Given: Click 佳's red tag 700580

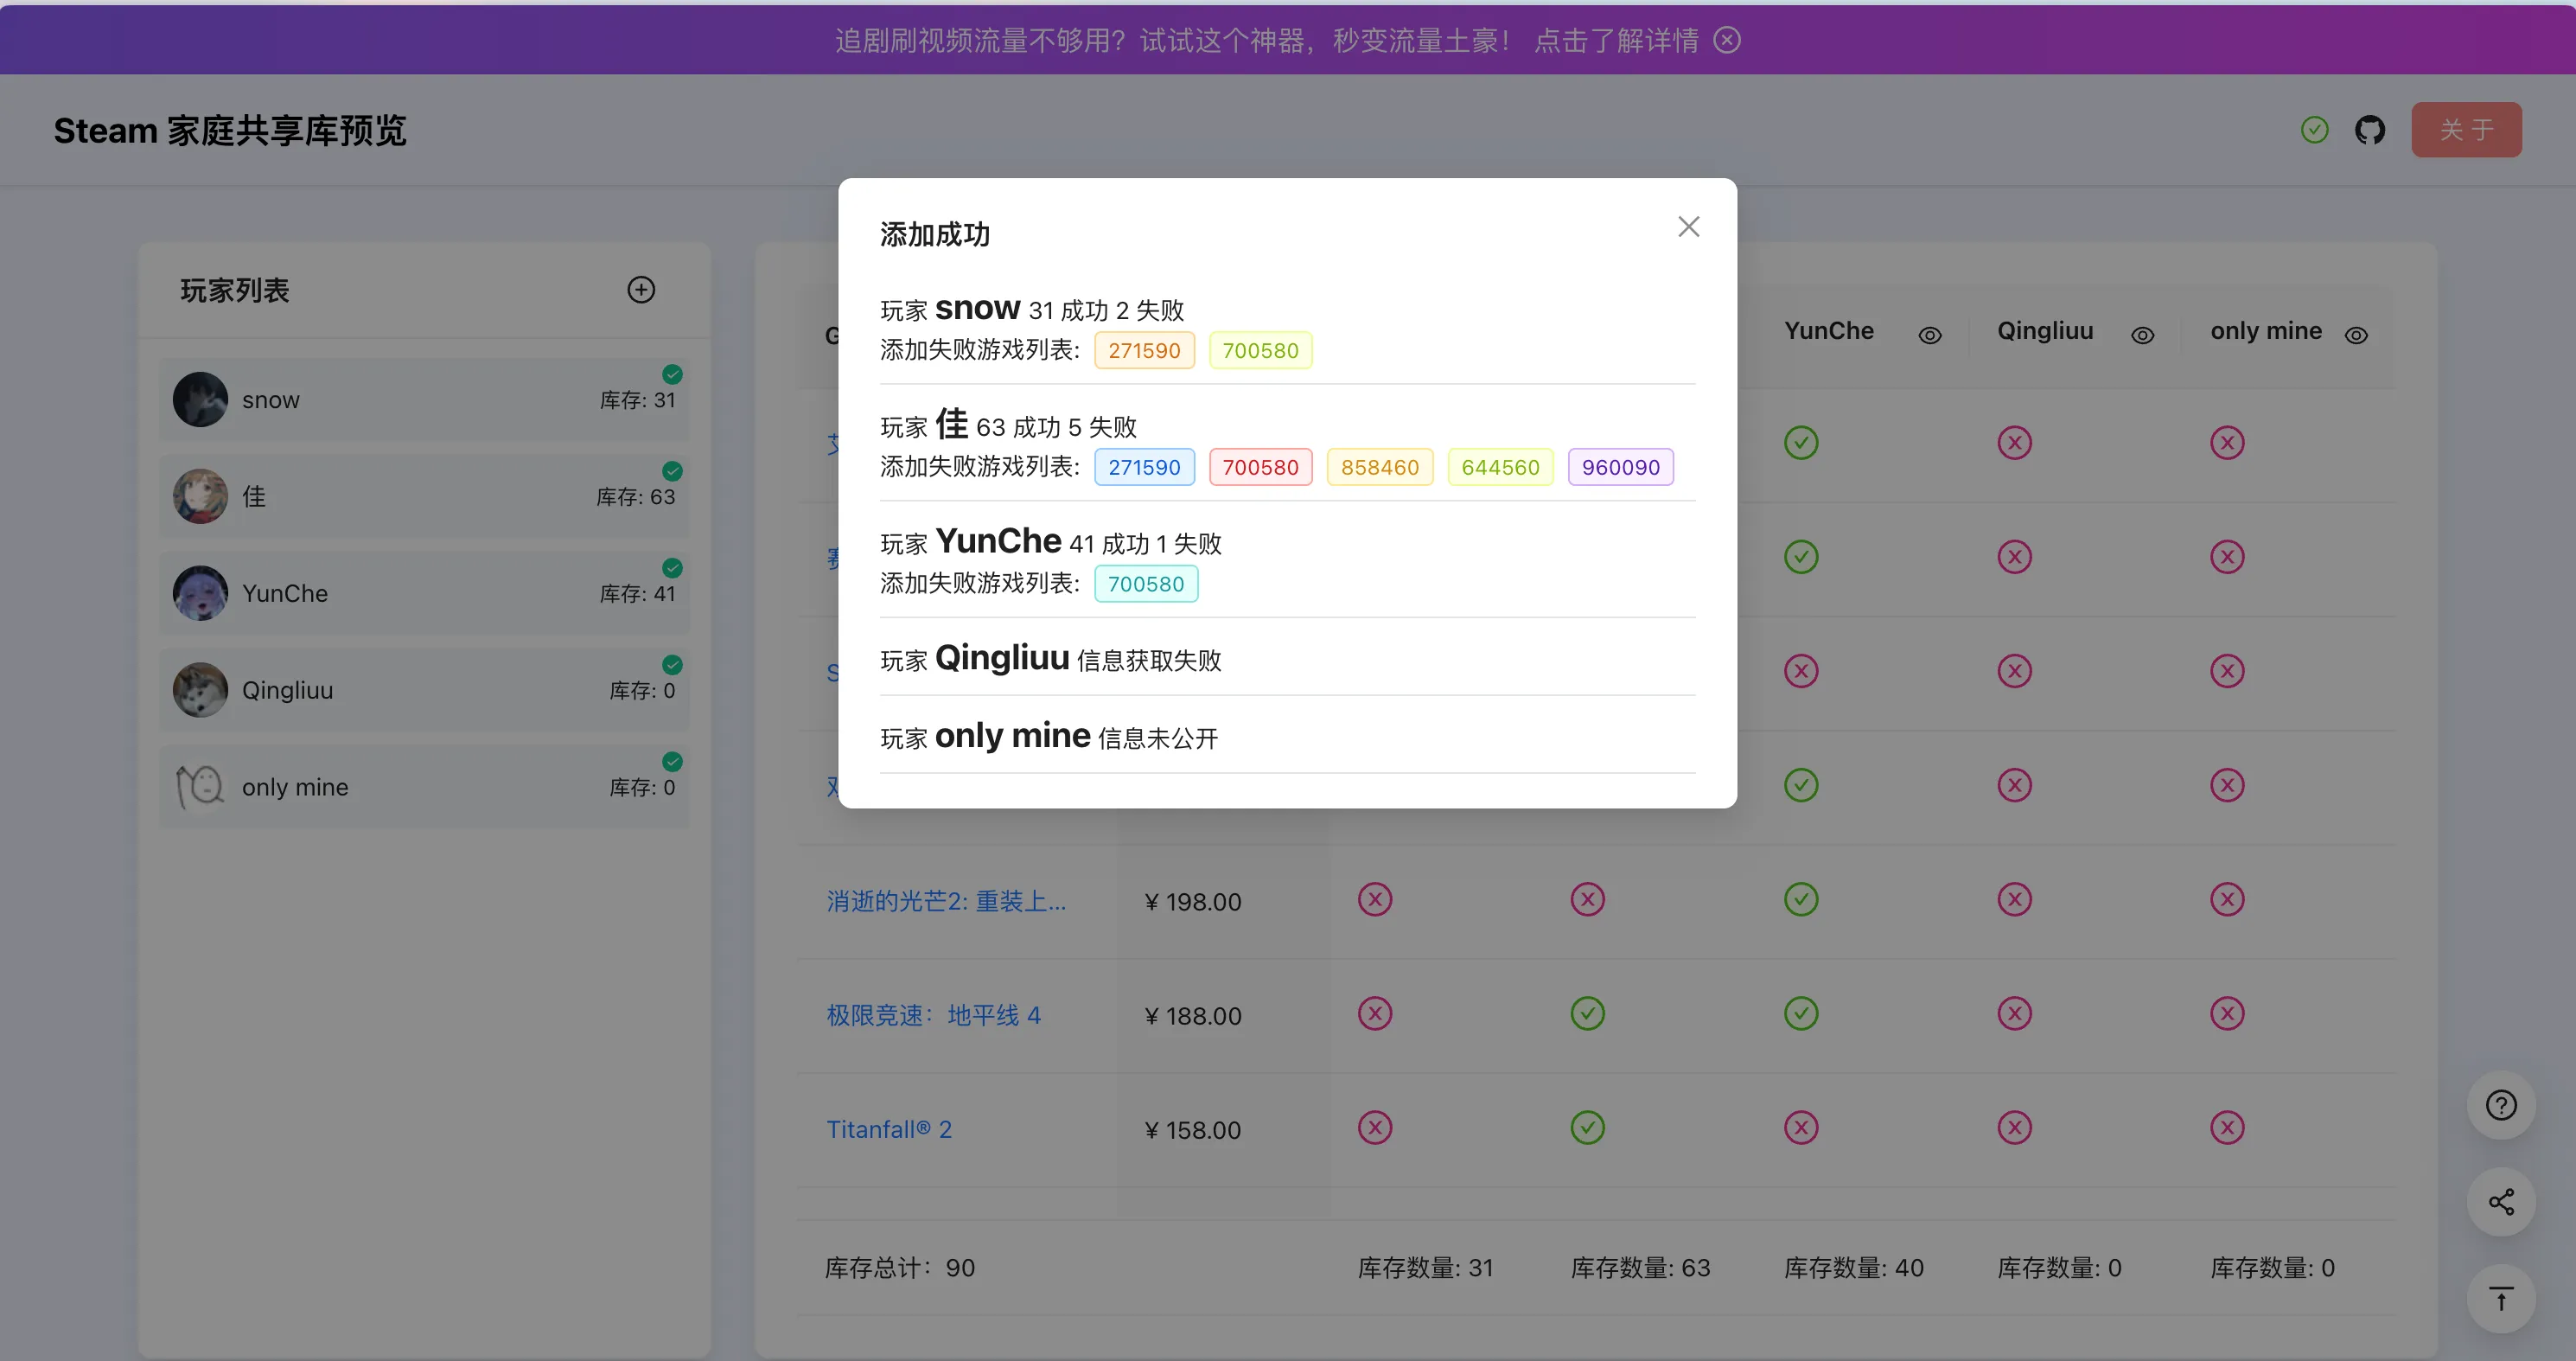Looking at the screenshot, I should [x=1260, y=467].
